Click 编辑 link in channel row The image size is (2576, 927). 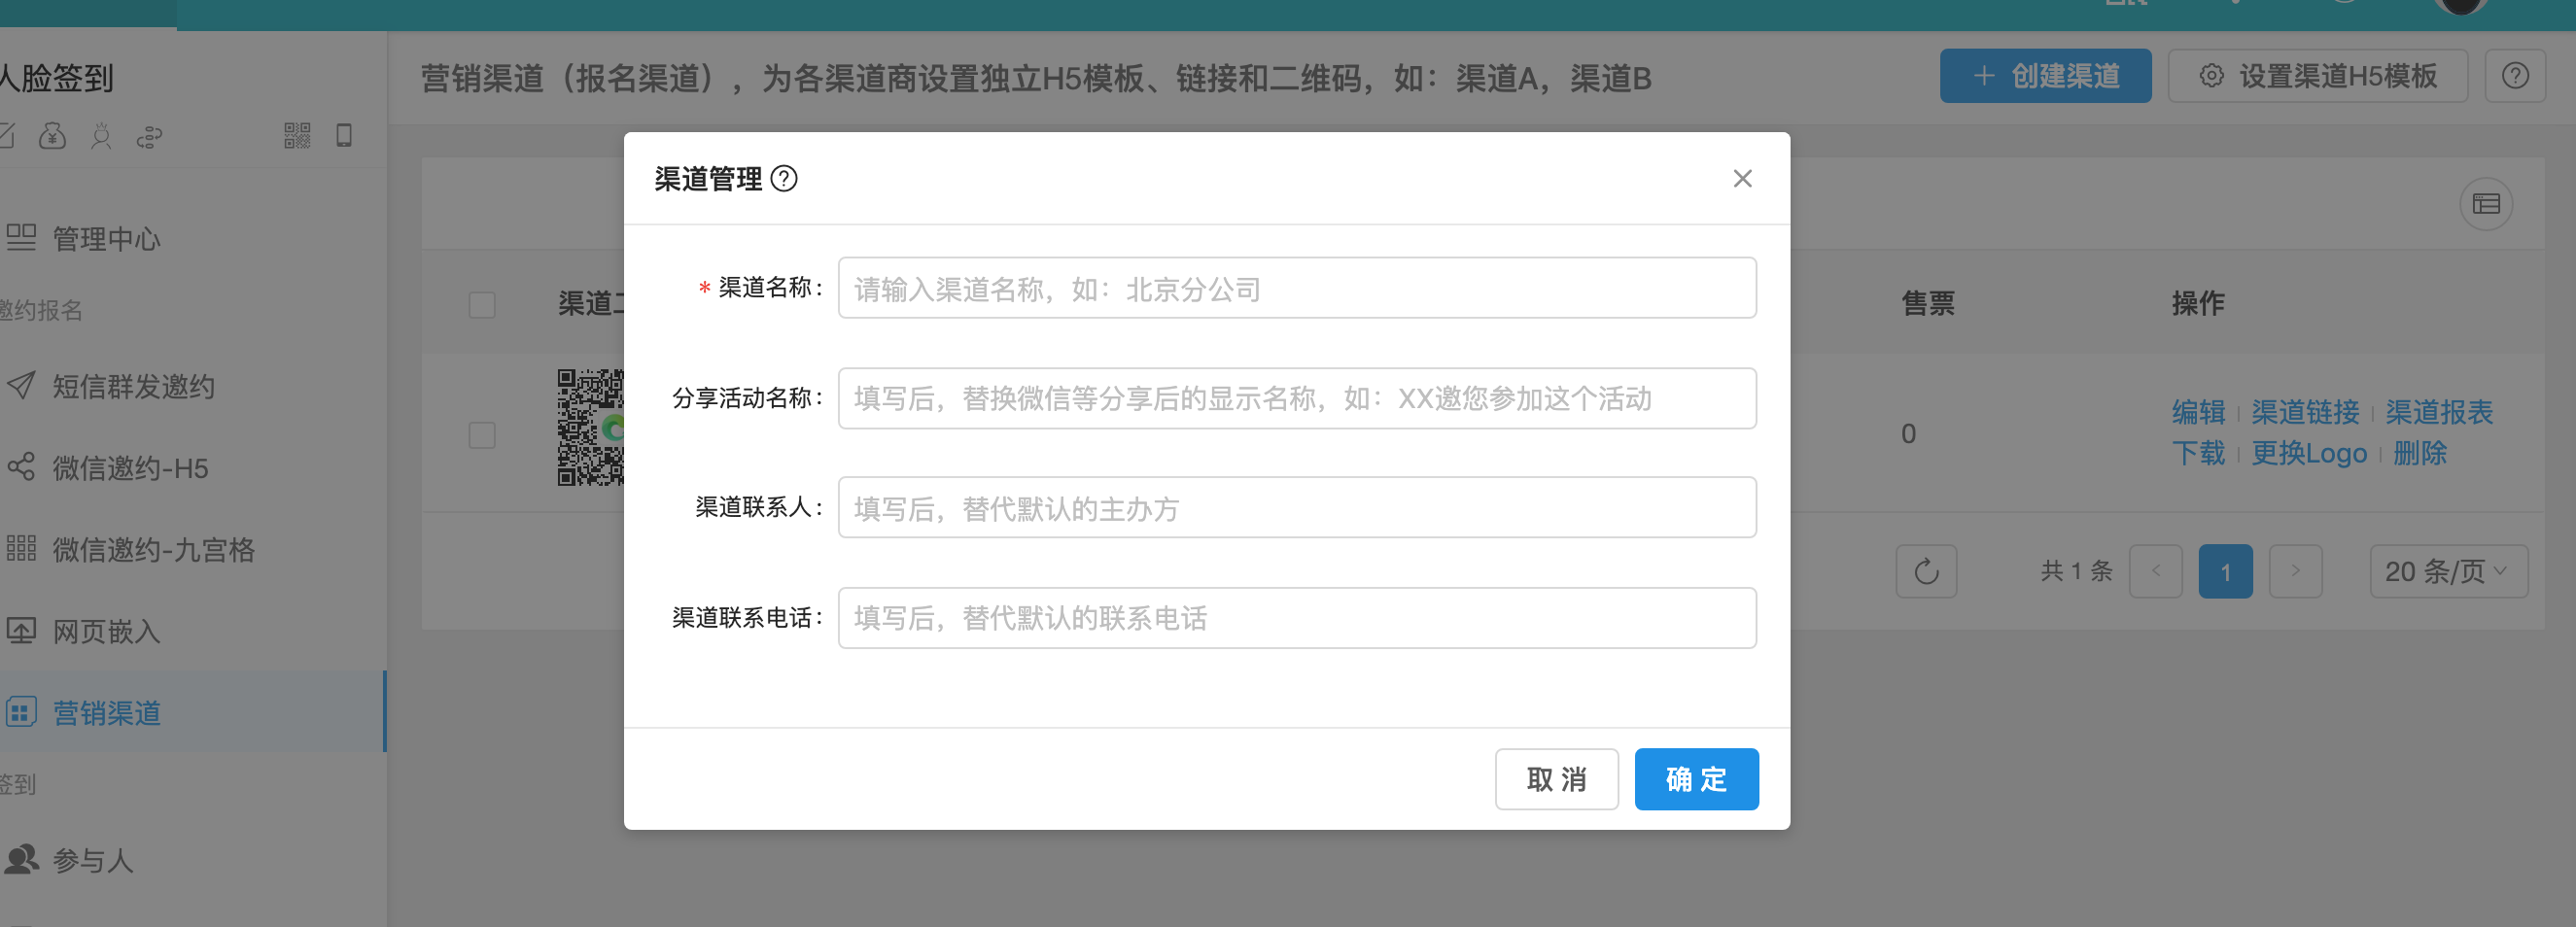(x=2198, y=412)
